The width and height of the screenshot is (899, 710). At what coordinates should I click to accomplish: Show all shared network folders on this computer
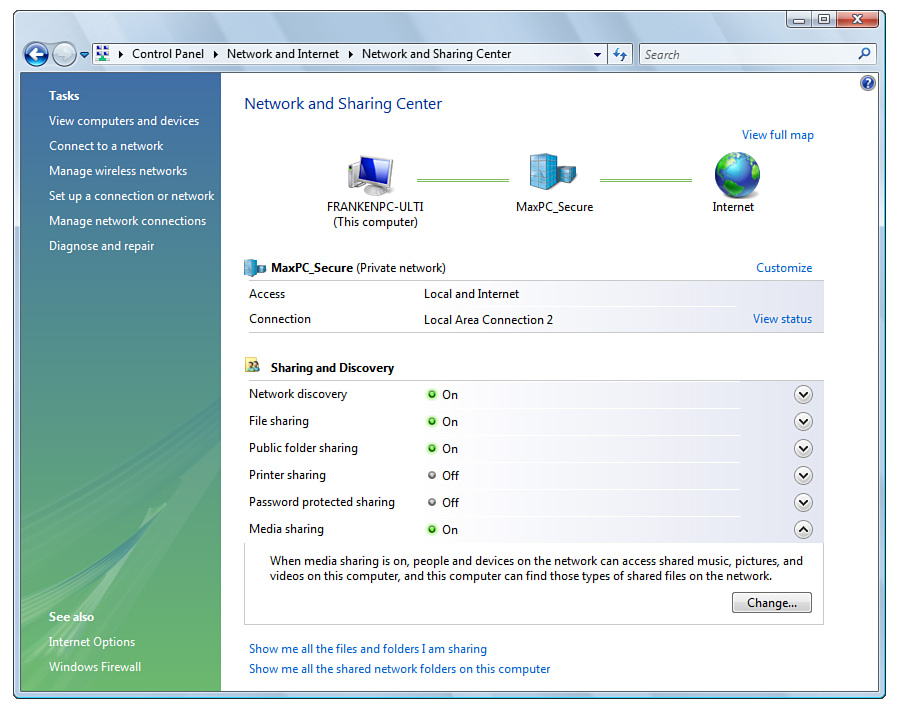point(399,669)
